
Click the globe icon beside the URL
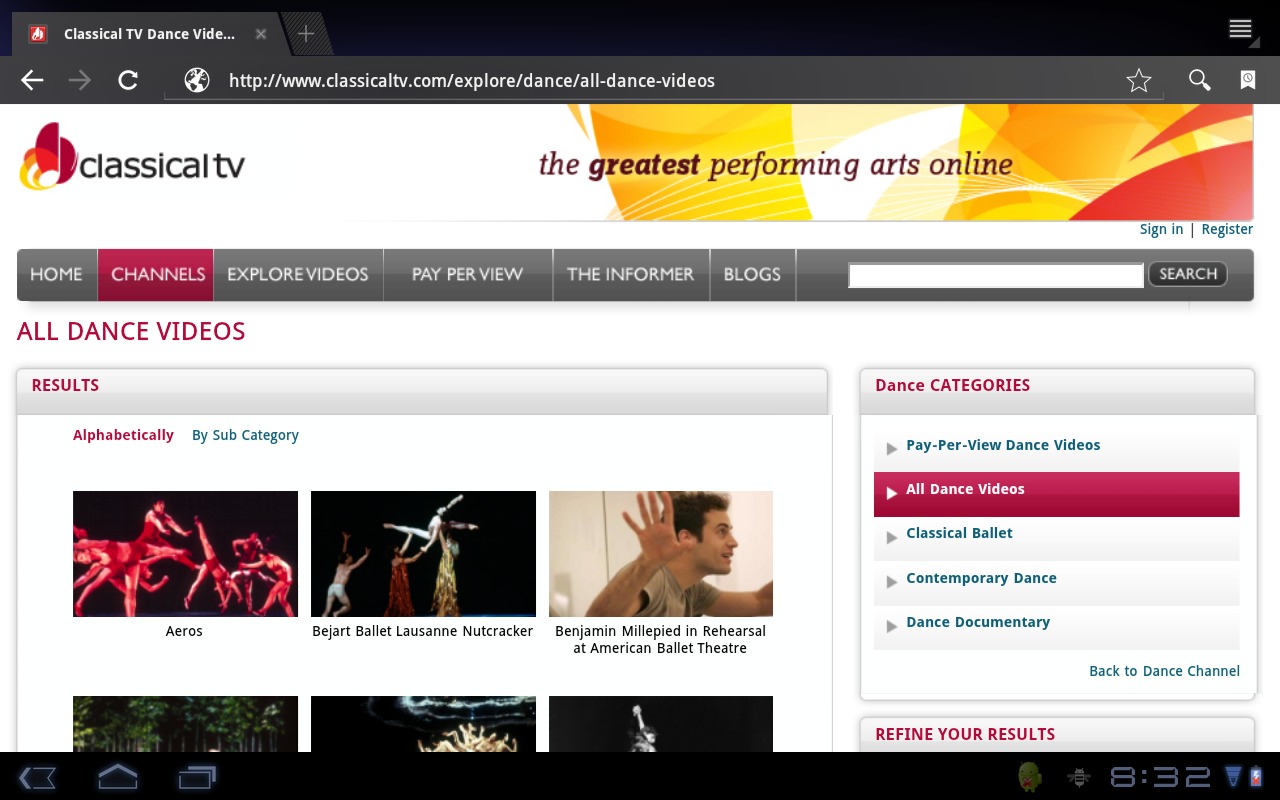click(x=197, y=80)
